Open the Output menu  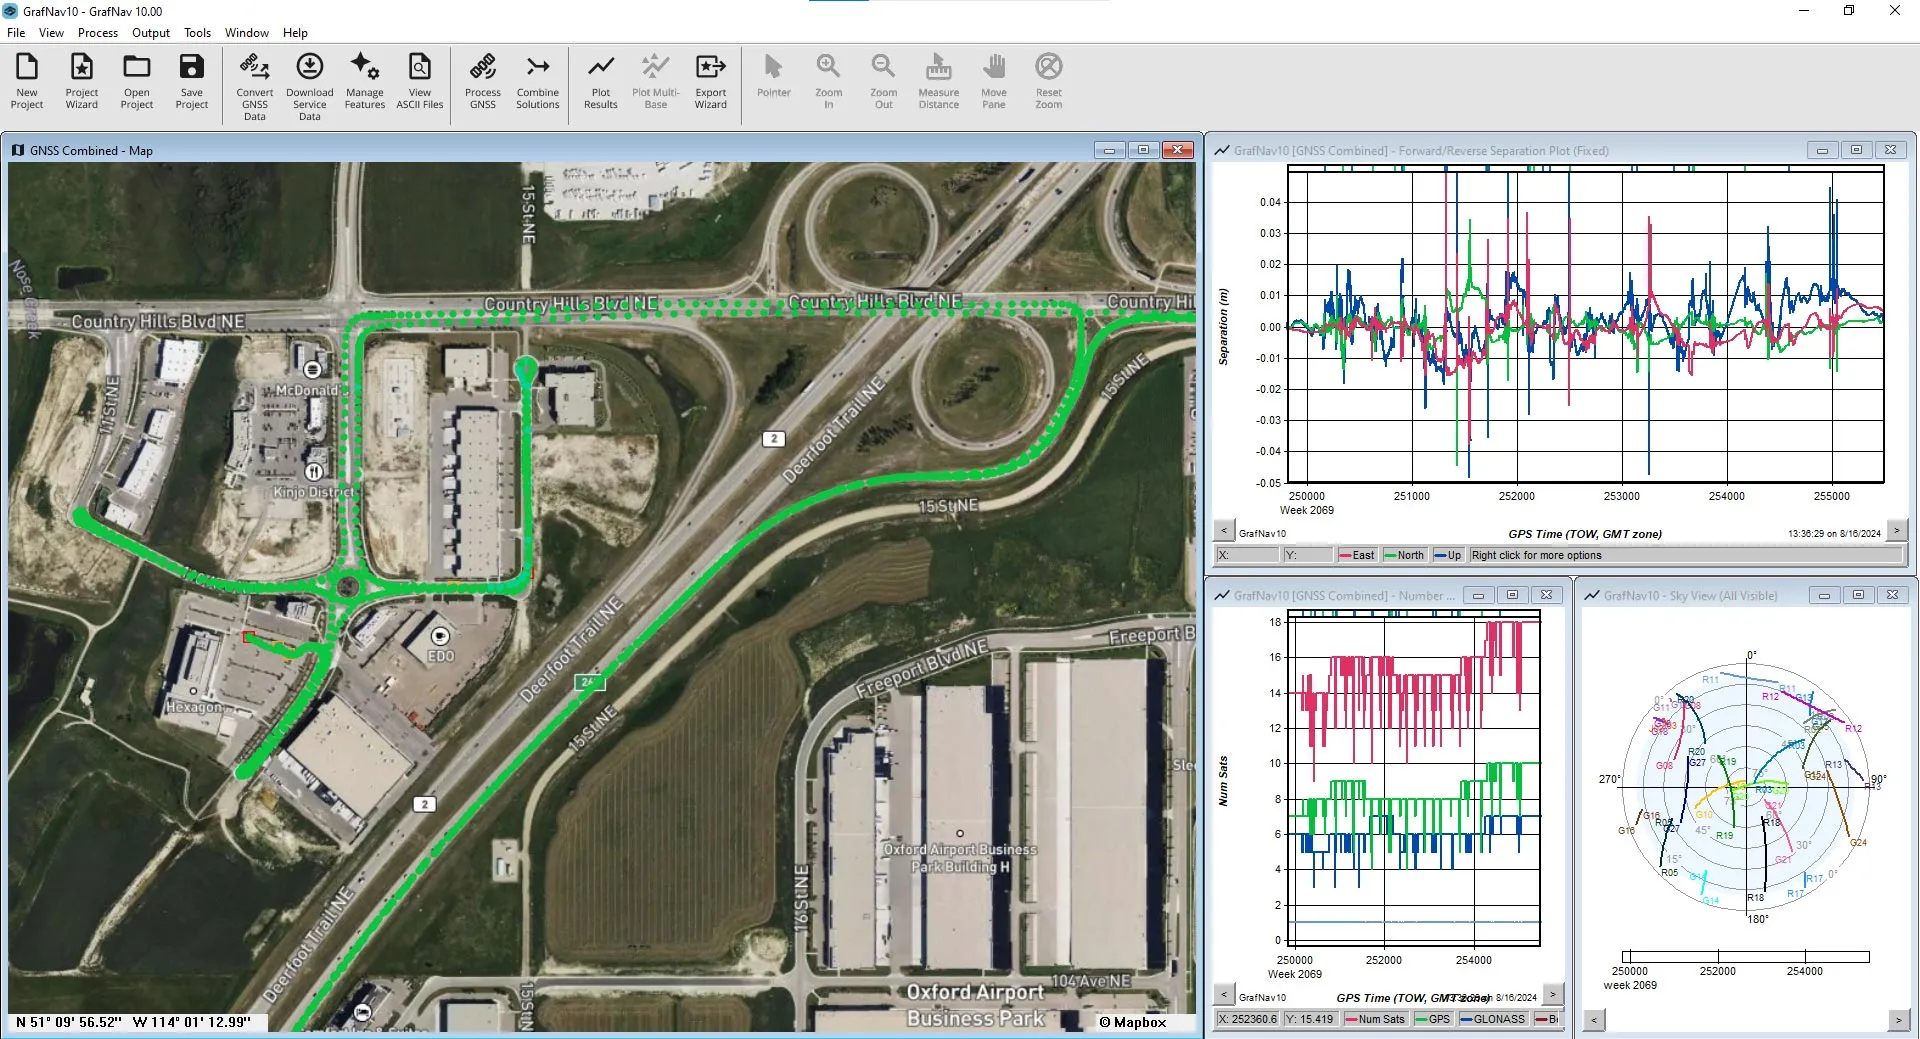(x=151, y=32)
